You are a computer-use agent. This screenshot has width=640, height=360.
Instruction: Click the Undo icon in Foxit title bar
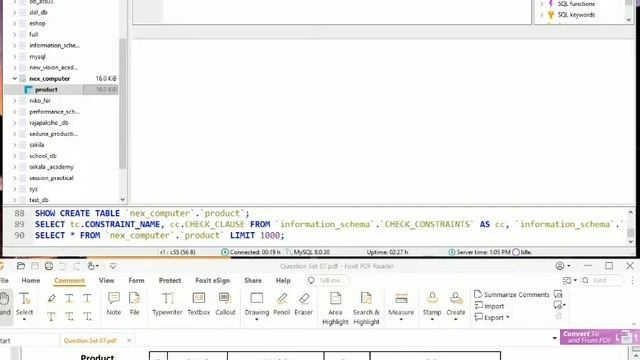(62, 266)
